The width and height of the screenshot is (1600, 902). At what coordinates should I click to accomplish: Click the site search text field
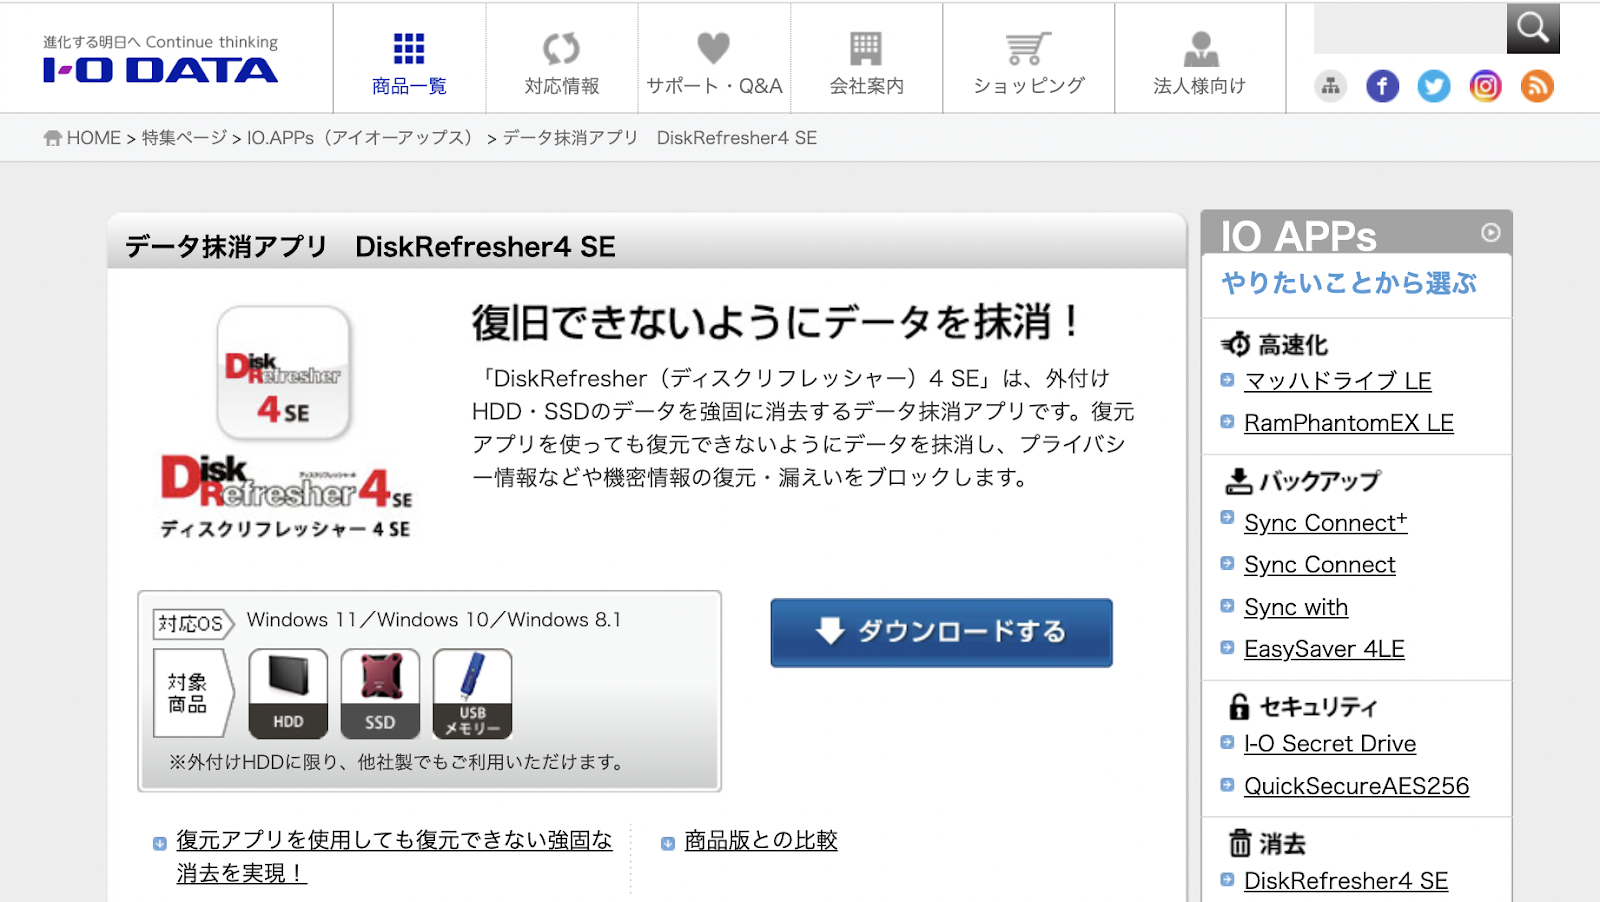click(1410, 28)
